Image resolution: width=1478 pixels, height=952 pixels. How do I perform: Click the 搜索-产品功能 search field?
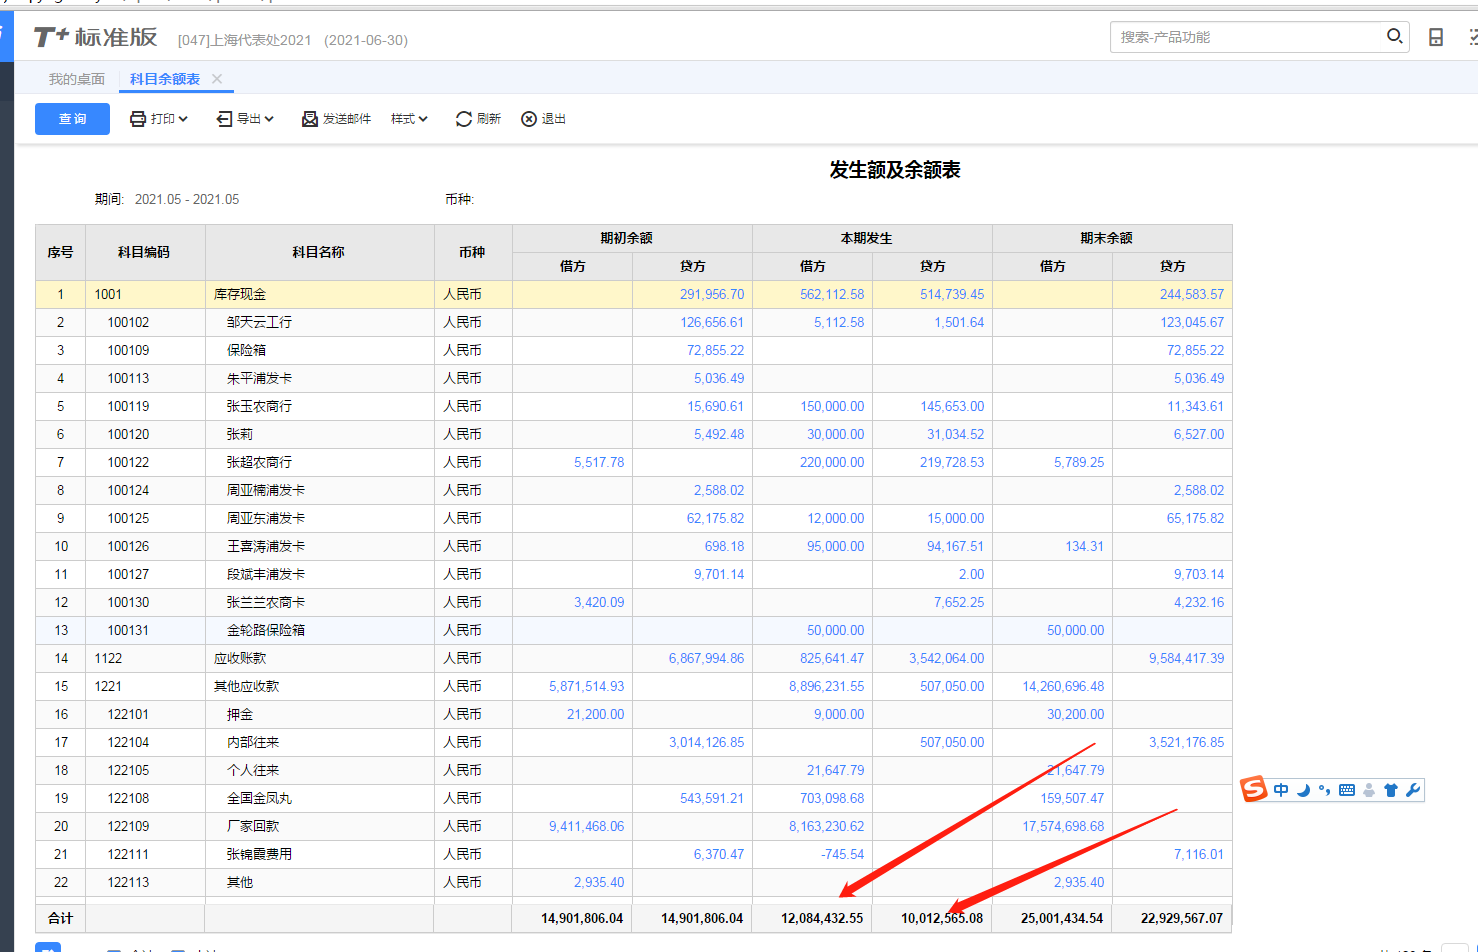click(x=1248, y=37)
